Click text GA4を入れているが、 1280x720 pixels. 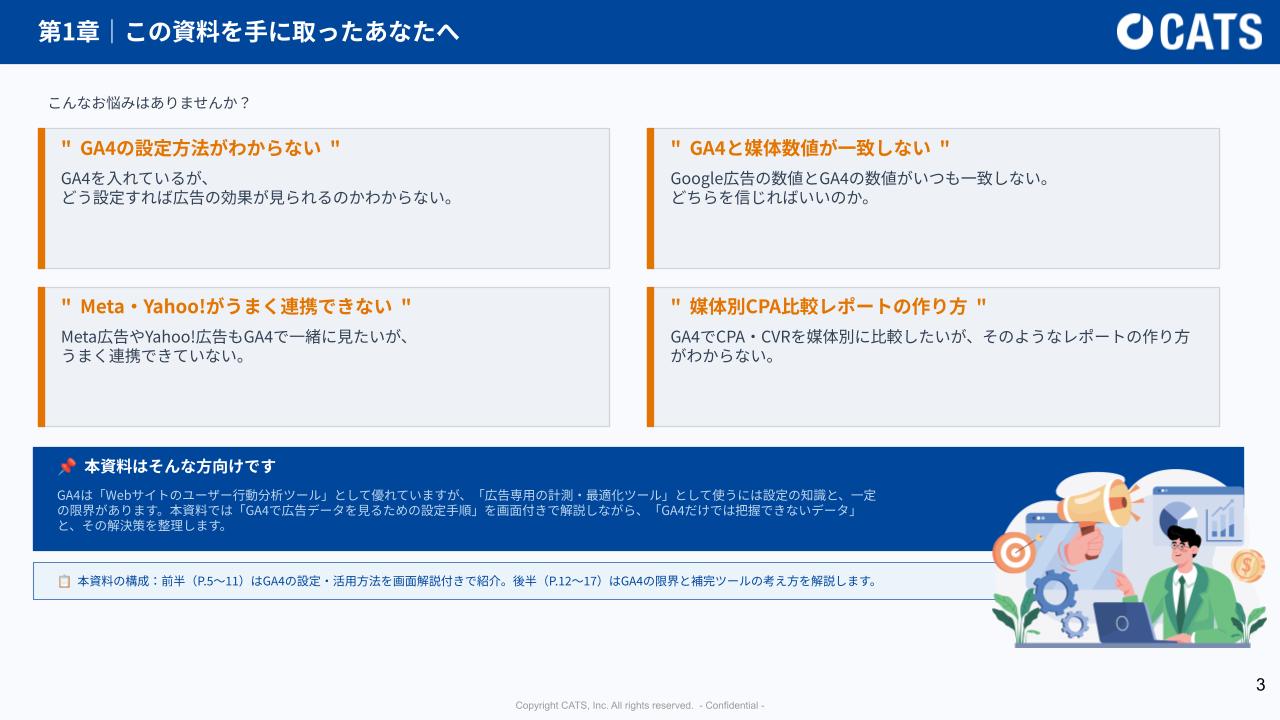134,179
